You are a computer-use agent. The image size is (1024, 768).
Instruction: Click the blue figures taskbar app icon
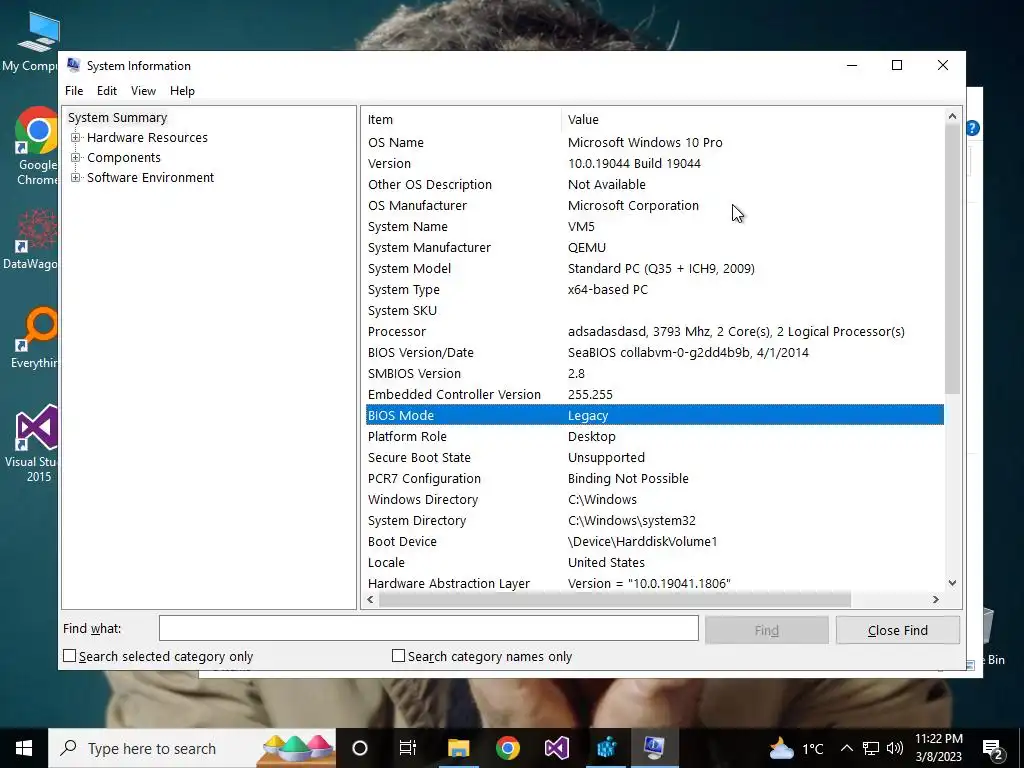[606, 748]
